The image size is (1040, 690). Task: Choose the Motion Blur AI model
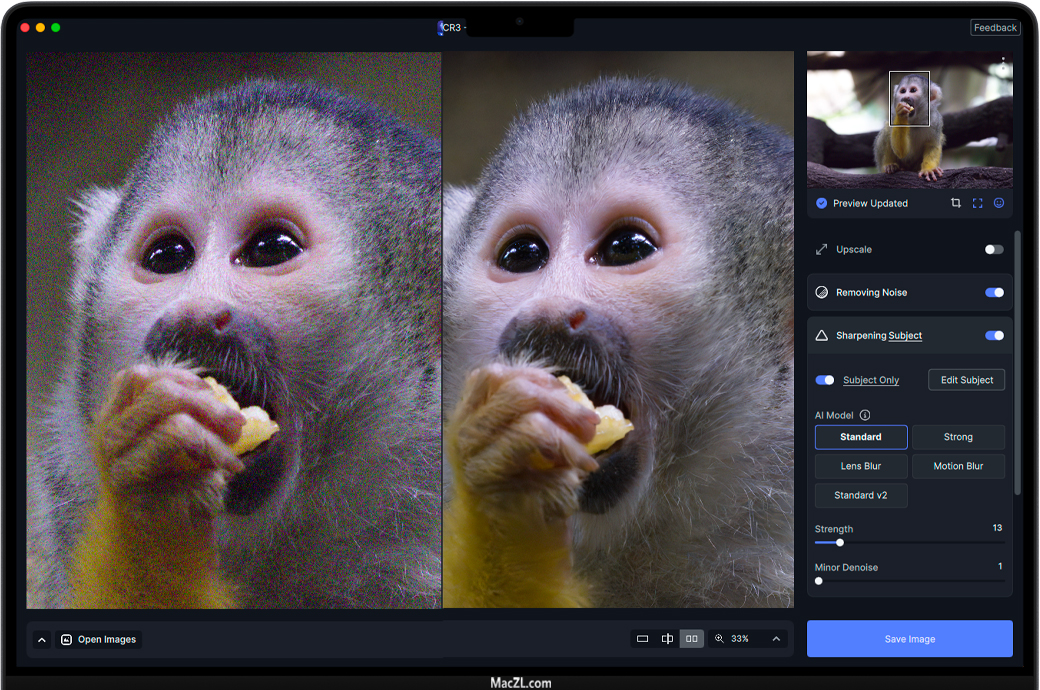pos(958,466)
